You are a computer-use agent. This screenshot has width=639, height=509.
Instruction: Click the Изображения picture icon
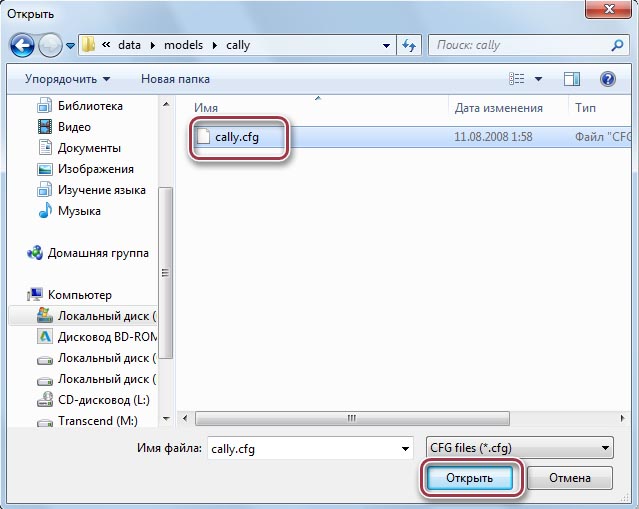[x=45, y=169]
